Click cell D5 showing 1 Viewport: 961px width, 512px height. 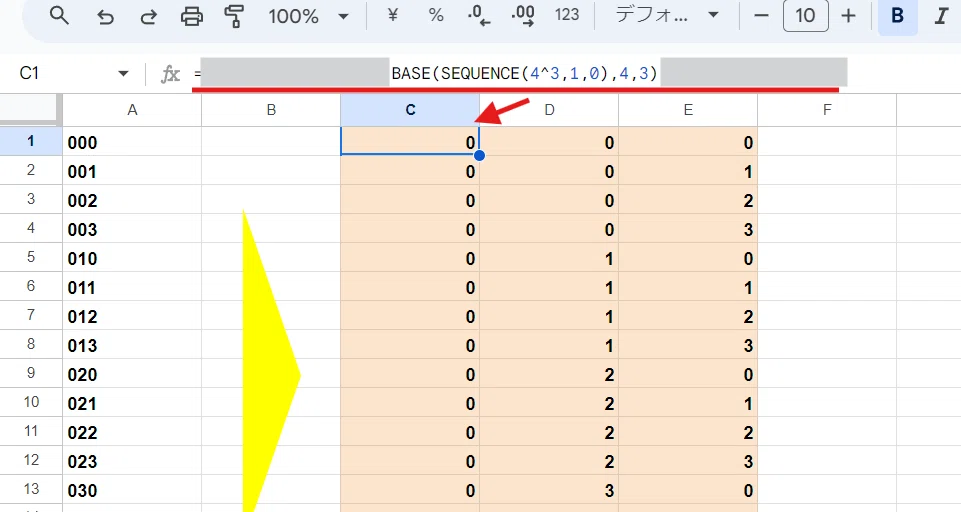coord(549,258)
